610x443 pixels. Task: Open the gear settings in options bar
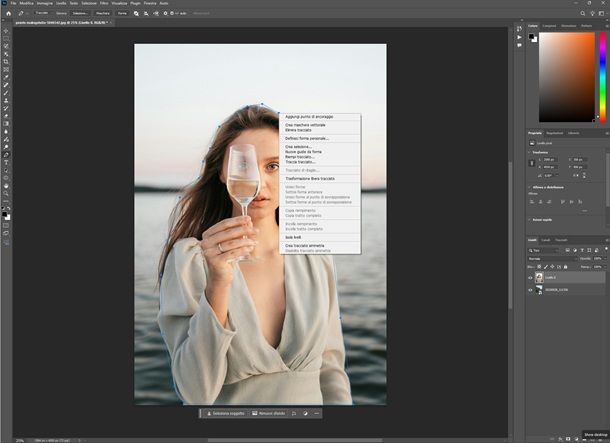165,13
